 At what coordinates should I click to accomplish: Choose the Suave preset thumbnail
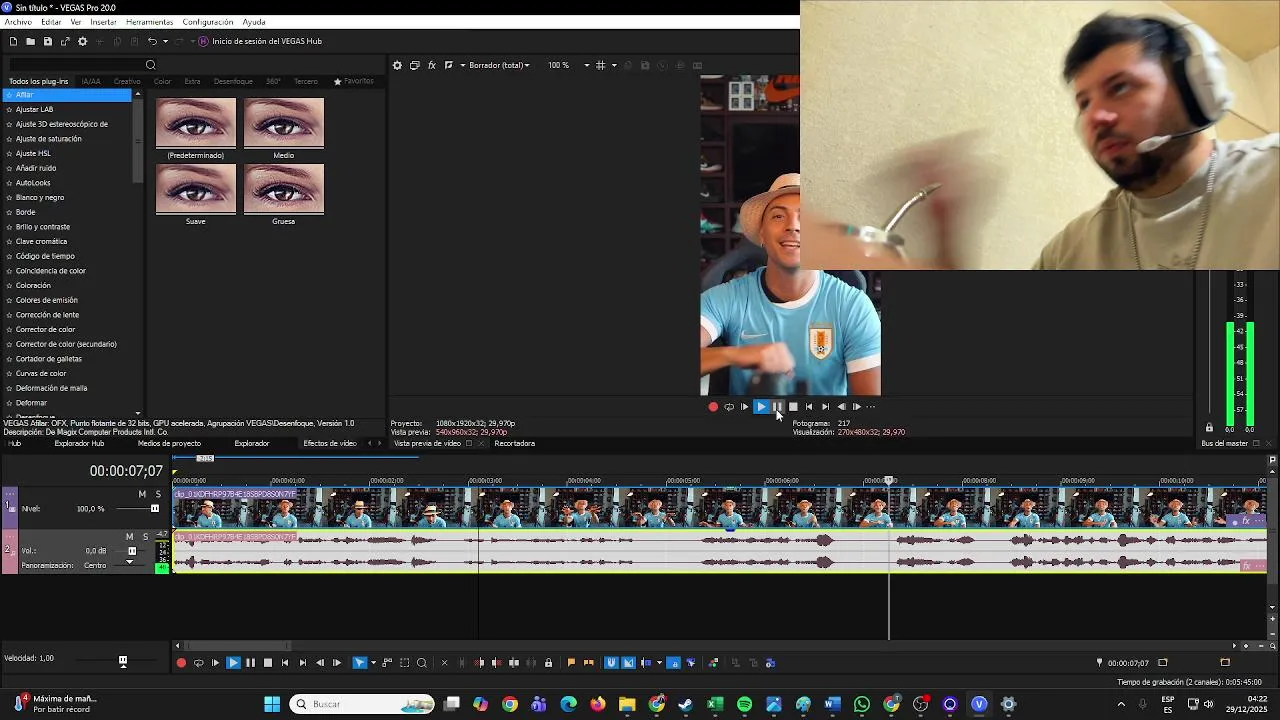(196, 189)
